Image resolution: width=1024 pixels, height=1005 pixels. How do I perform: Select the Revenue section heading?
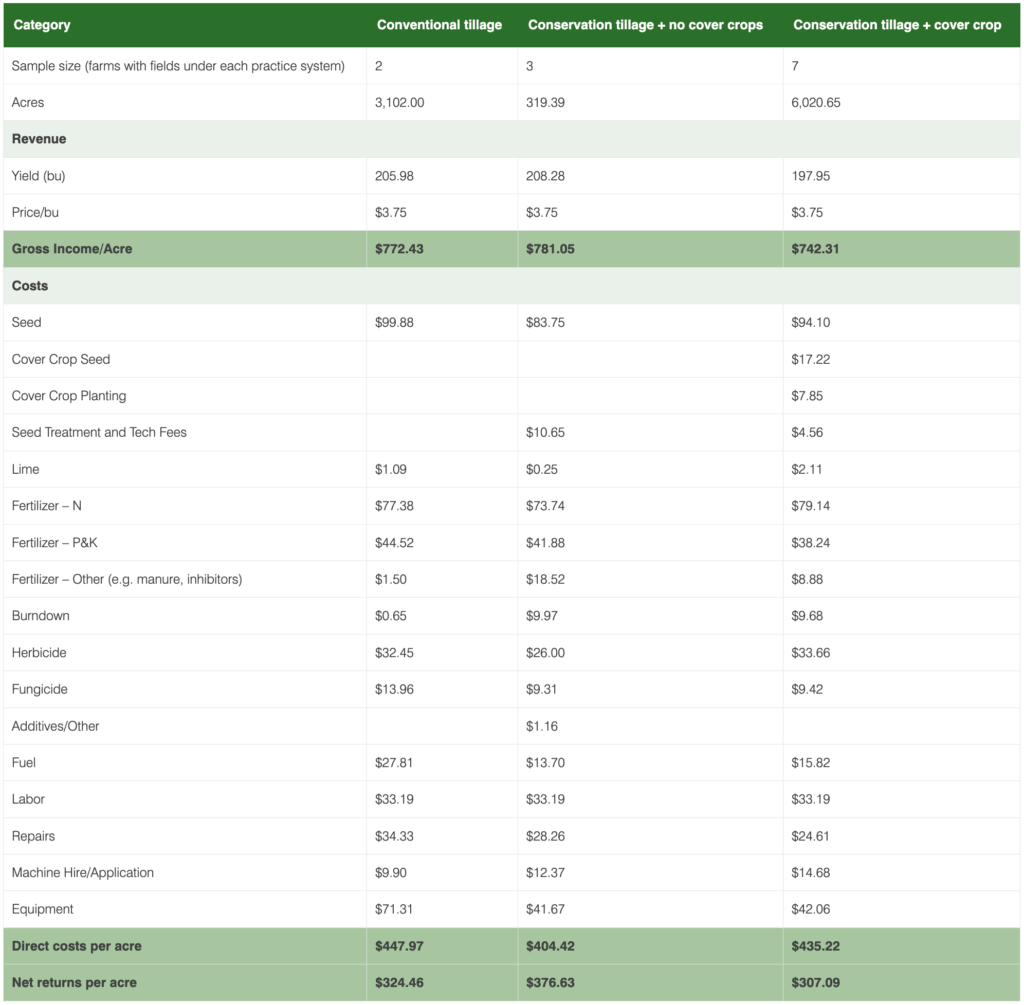pos(39,139)
